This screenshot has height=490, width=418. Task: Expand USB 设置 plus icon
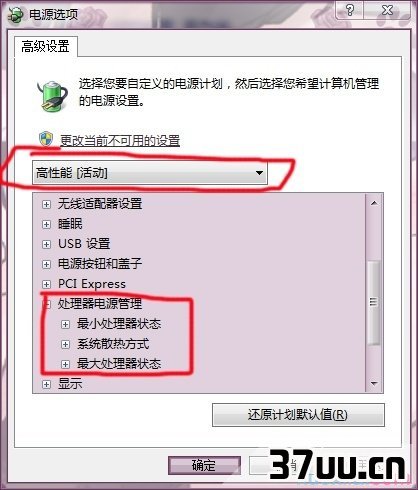[x=46, y=244]
